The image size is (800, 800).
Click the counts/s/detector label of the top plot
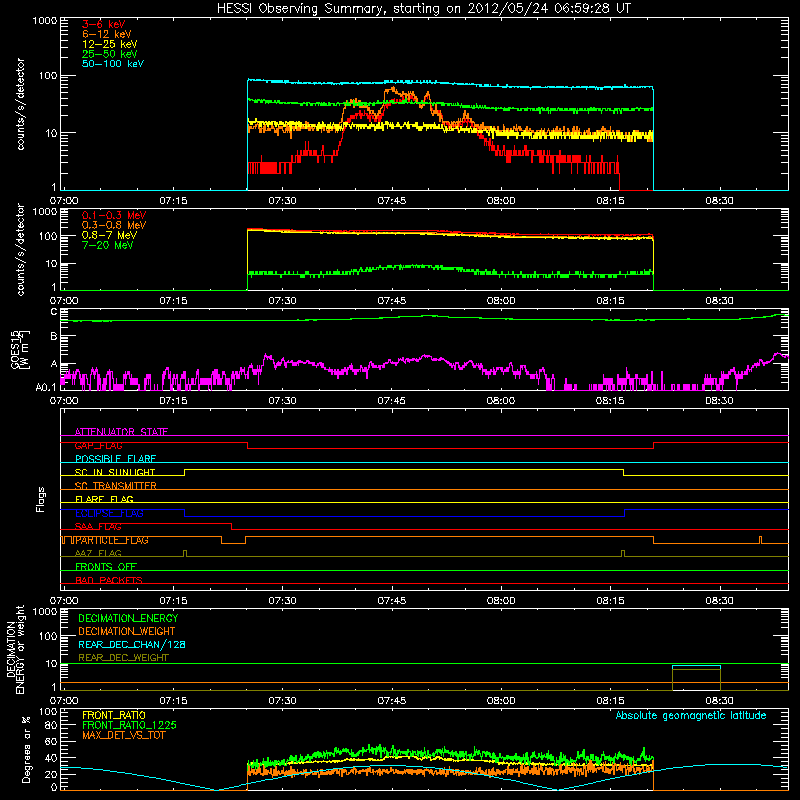coord(20,104)
